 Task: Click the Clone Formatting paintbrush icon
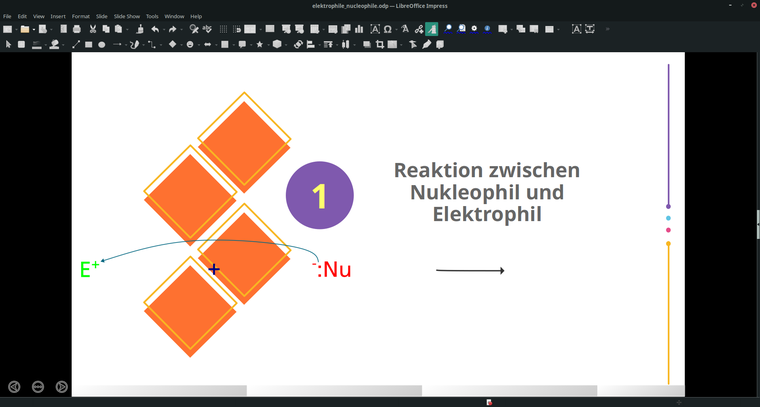click(140, 29)
